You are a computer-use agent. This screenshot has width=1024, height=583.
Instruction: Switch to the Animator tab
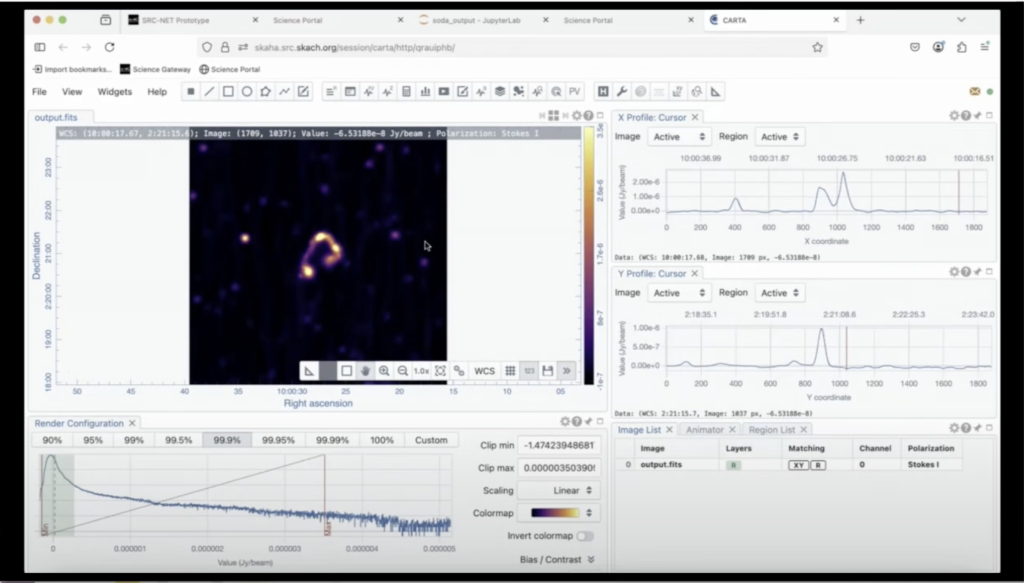(704, 429)
